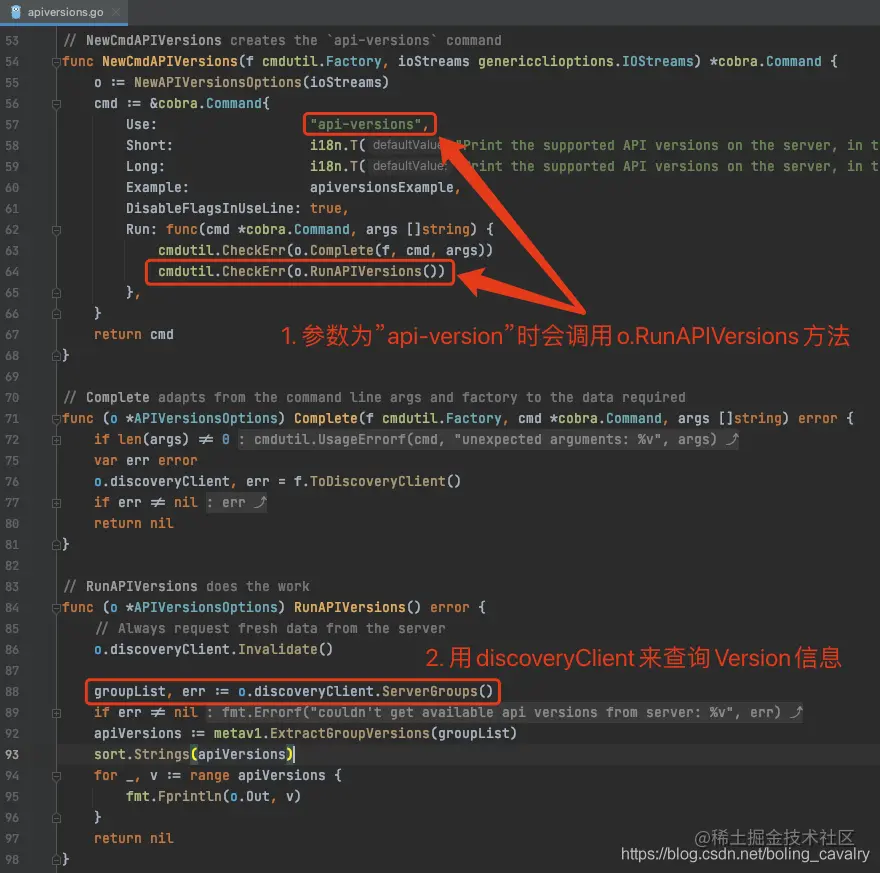Screen dimensions: 880x873
Task: Click the defaultValue inlay hint on line 59
Action: pyautogui.click(x=409, y=166)
